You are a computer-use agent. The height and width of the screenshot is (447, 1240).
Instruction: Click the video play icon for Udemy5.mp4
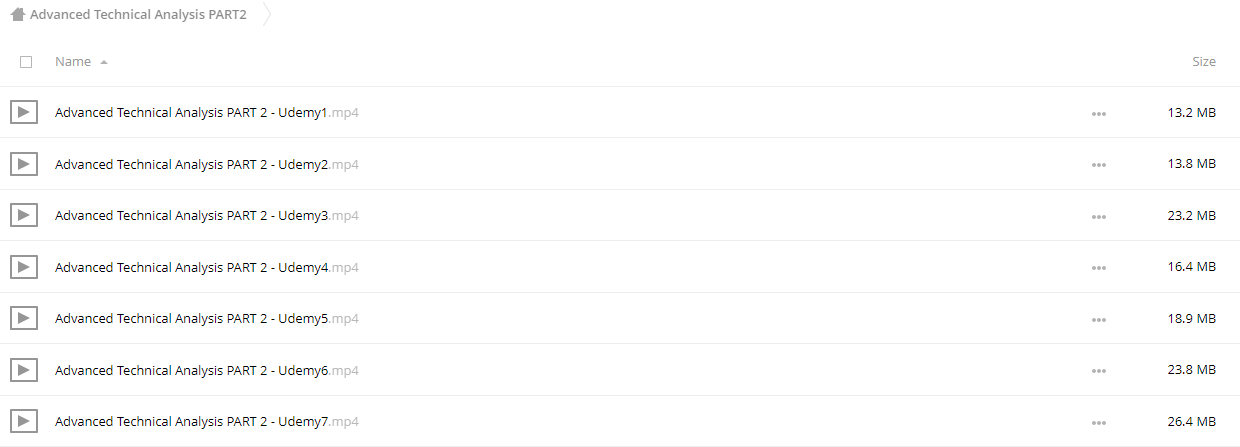(x=24, y=318)
